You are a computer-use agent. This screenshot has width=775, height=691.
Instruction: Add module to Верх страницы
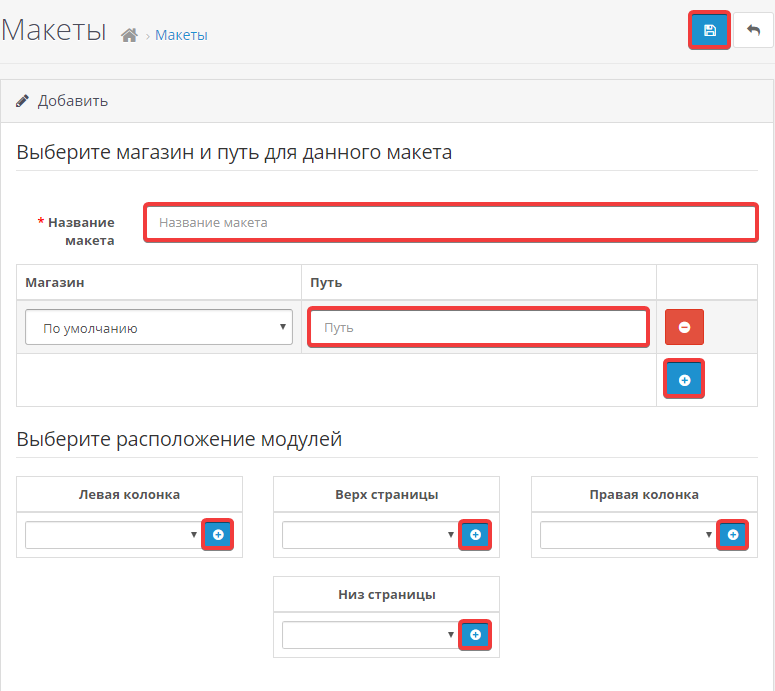[x=475, y=535]
